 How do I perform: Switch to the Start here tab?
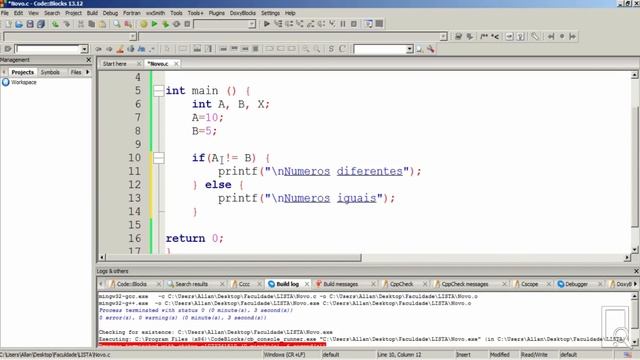click(x=115, y=64)
